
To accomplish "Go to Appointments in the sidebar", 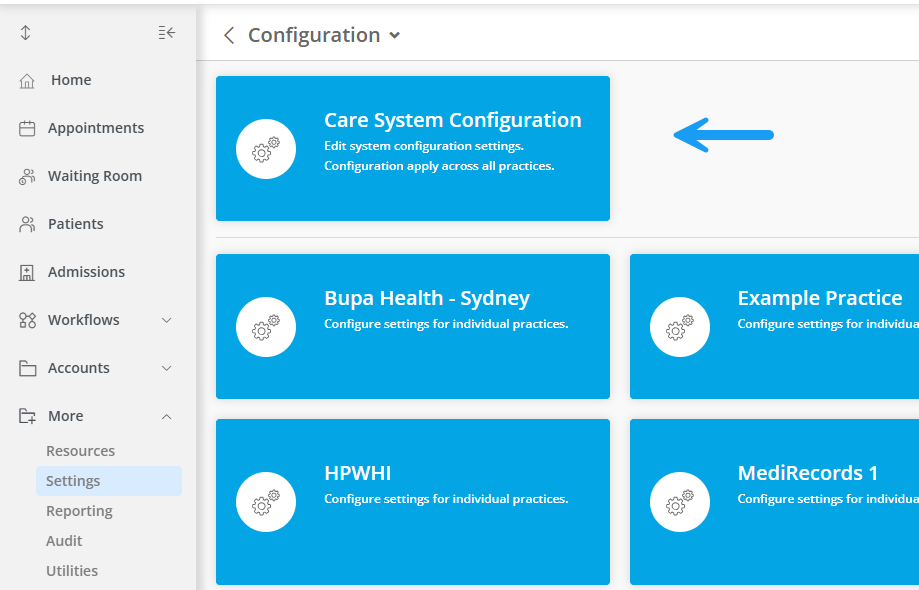I will point(96,128).
